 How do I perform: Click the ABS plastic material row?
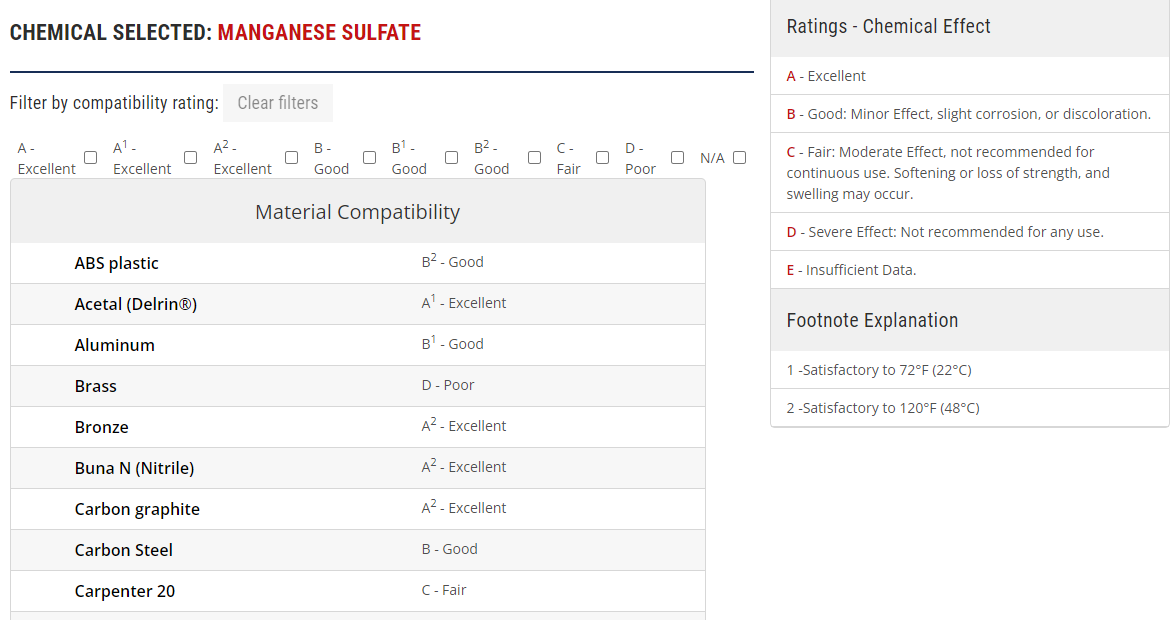(x=117, y=263)
